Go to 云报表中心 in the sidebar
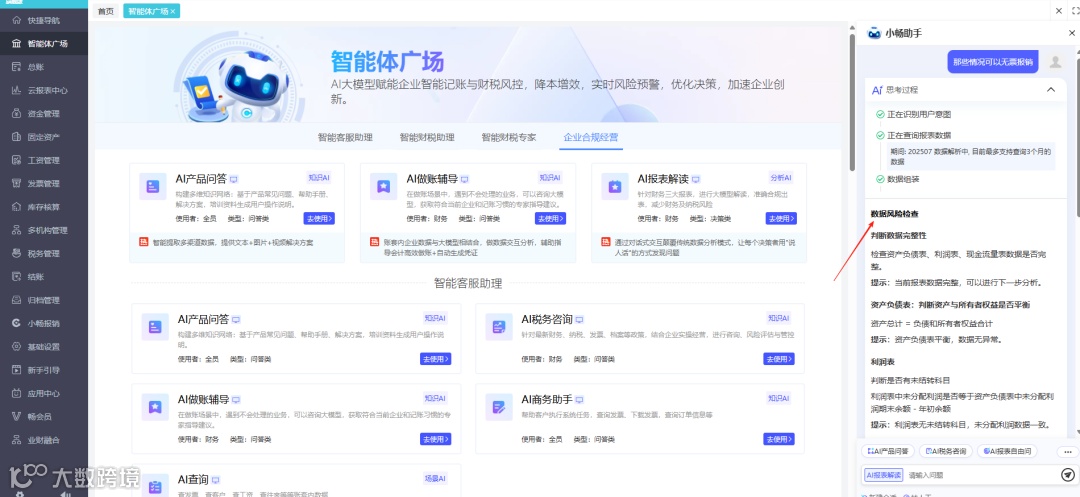Image resolution: width=1080 pixels, height=497 pixels. [x=43, y=90]
